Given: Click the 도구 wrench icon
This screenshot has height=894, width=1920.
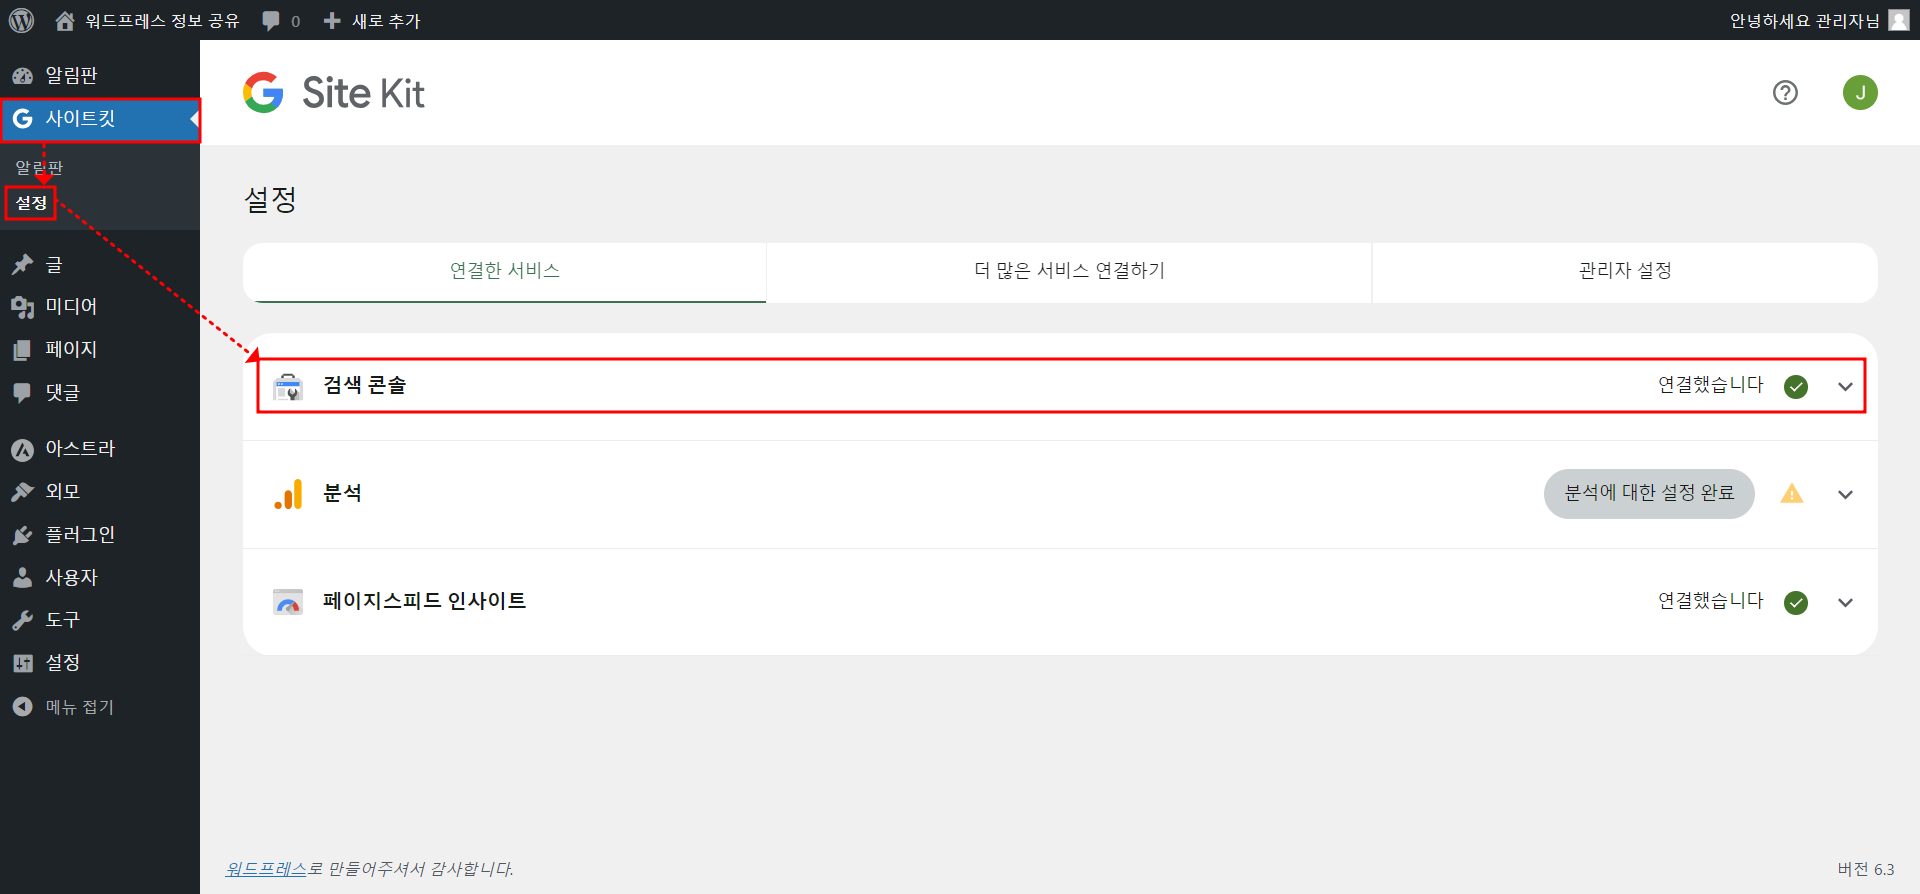Looking at the screenshot, I should [x=22, y=620].
